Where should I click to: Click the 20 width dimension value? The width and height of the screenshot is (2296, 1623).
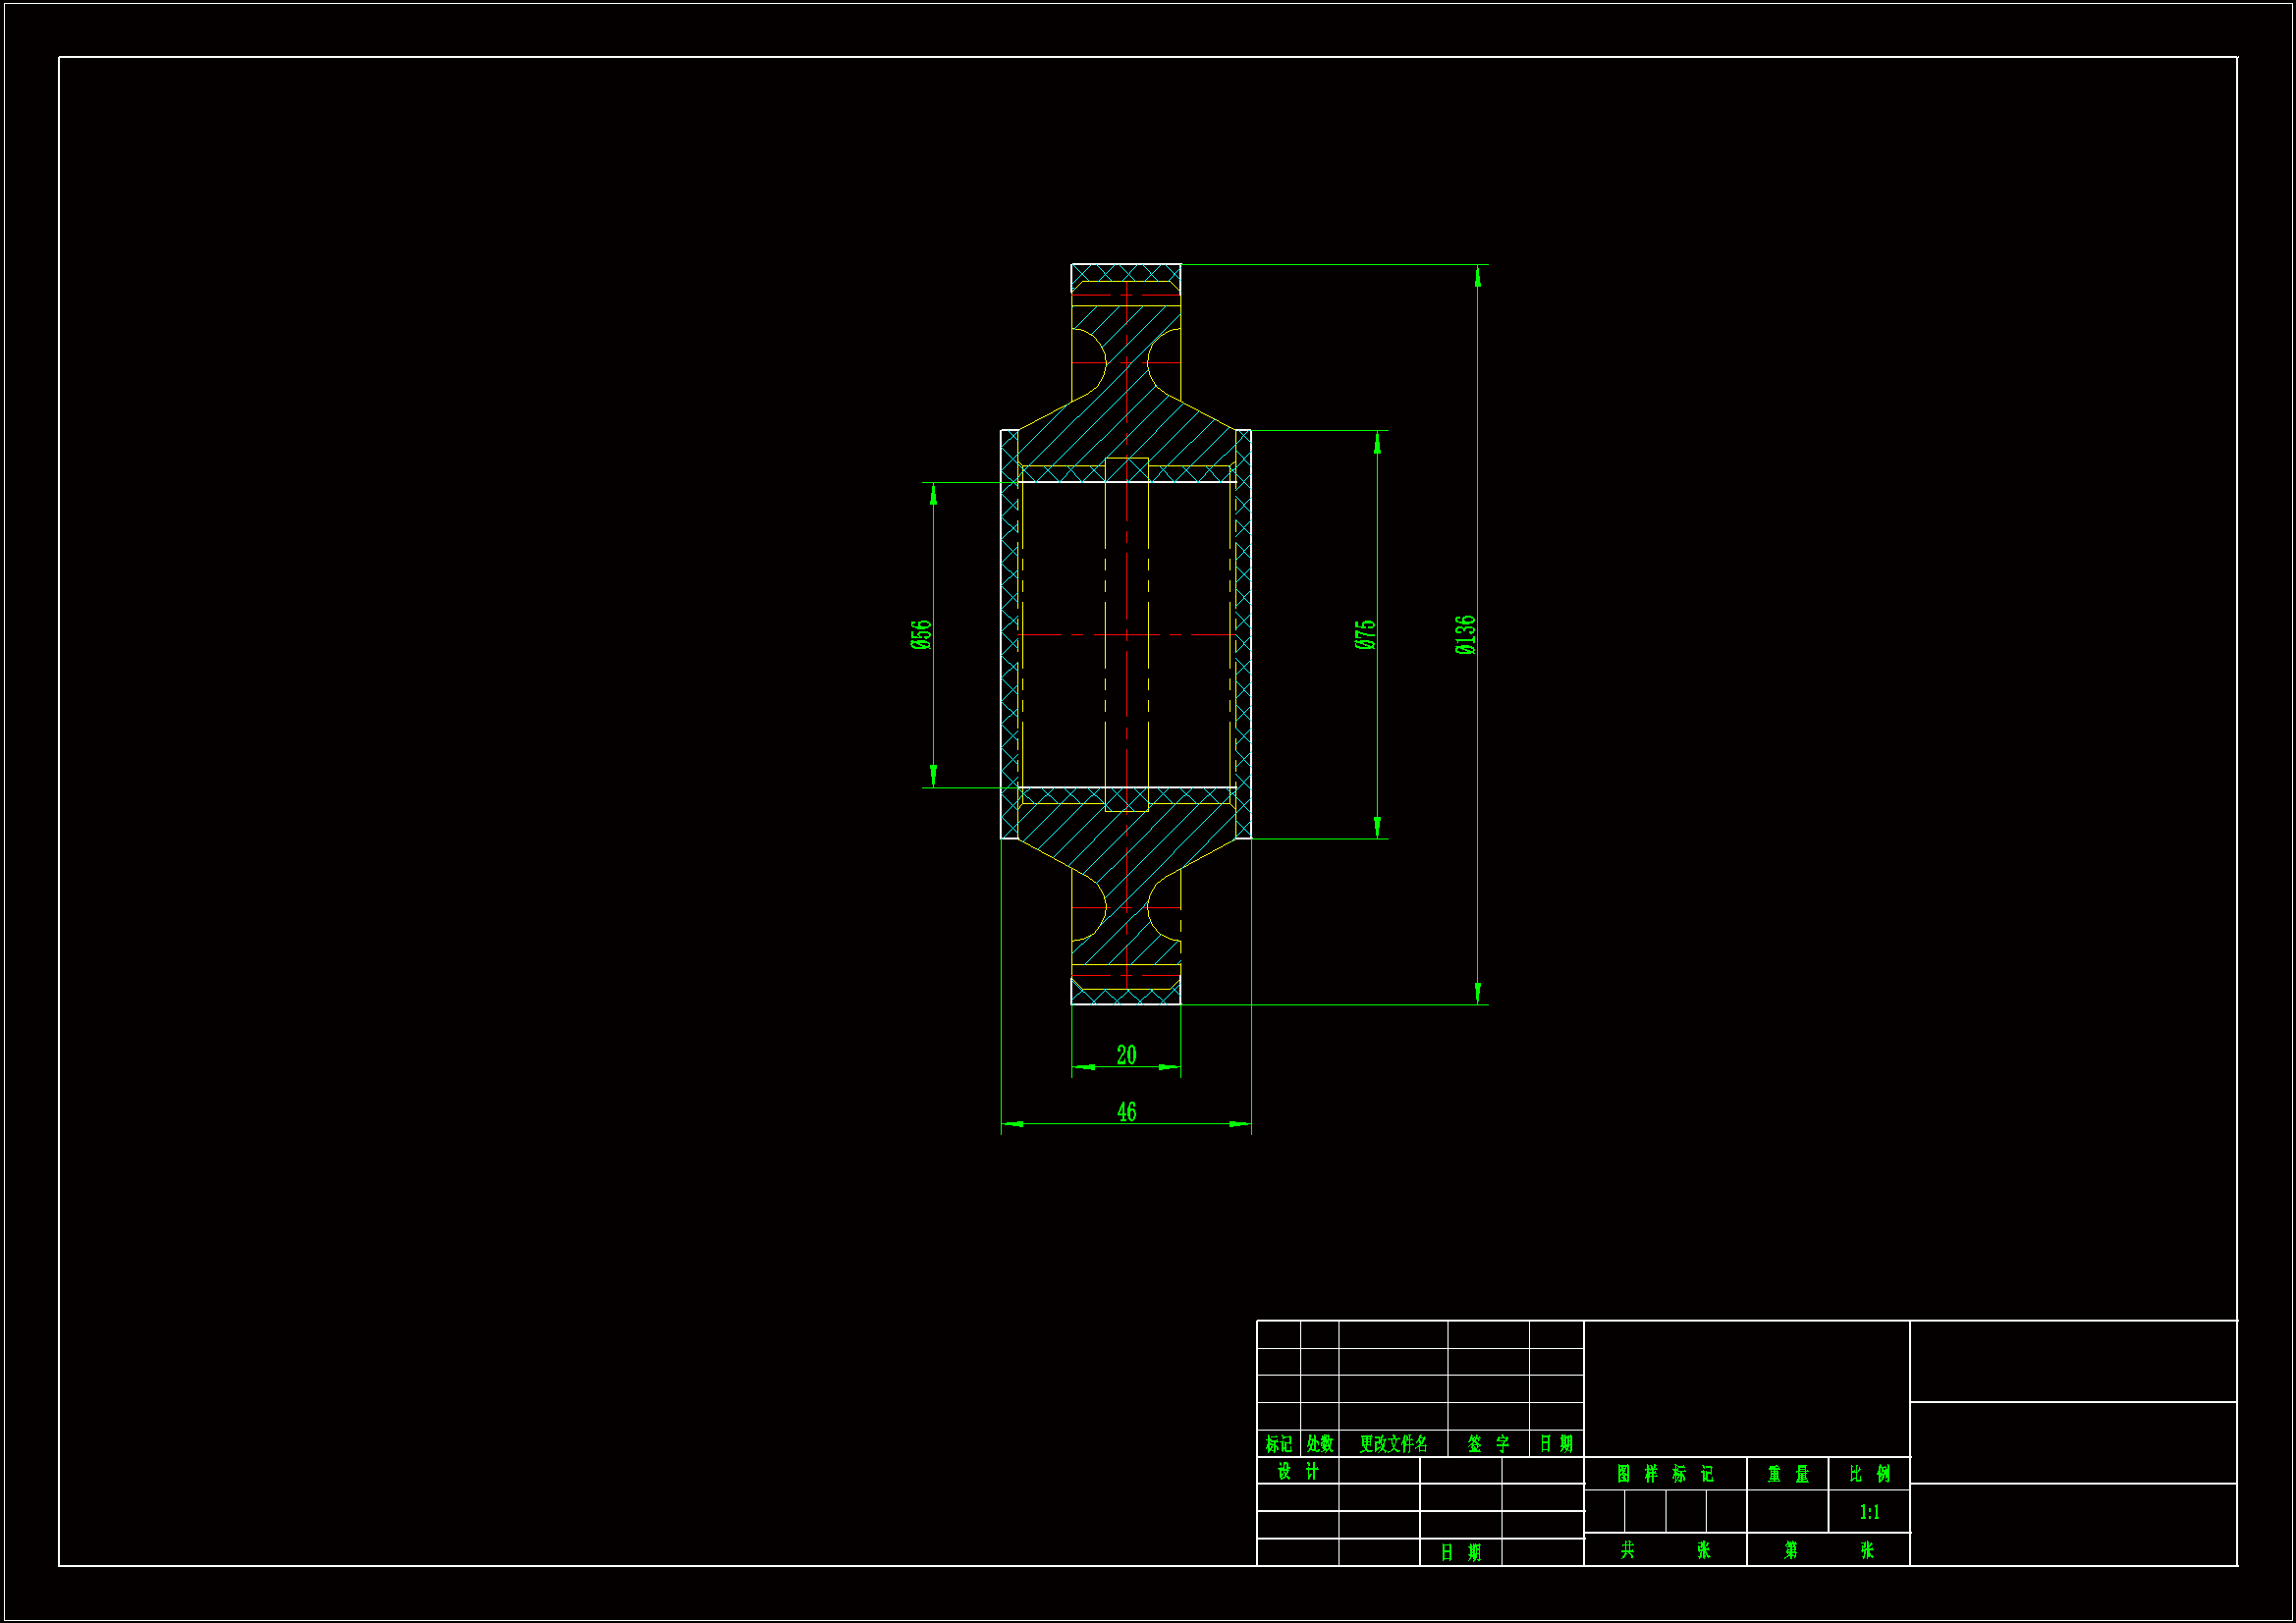tap(1126, 1055)
